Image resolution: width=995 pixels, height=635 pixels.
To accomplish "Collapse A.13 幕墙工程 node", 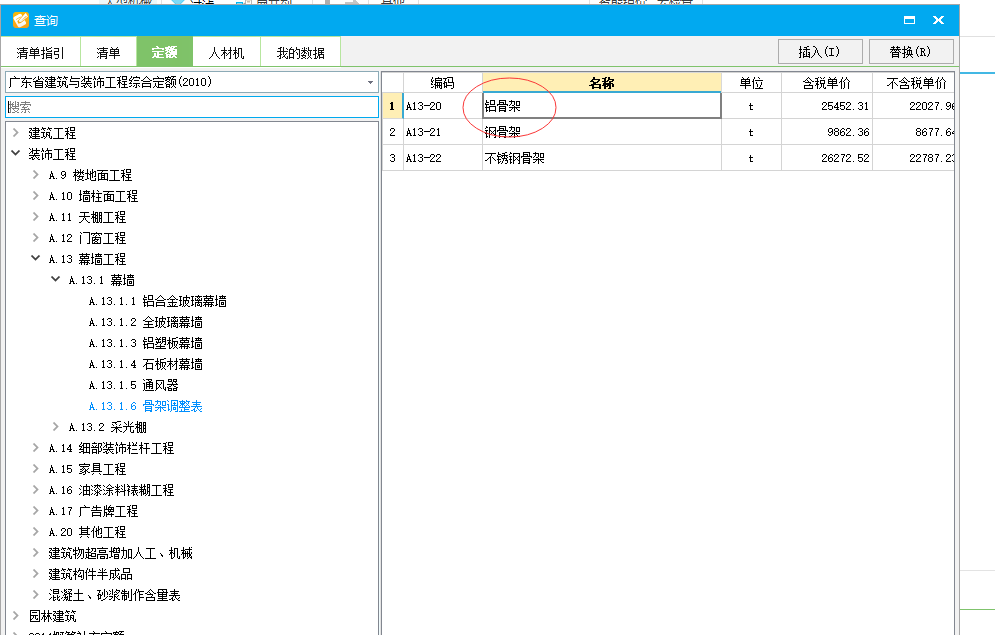I will [36, 258].
